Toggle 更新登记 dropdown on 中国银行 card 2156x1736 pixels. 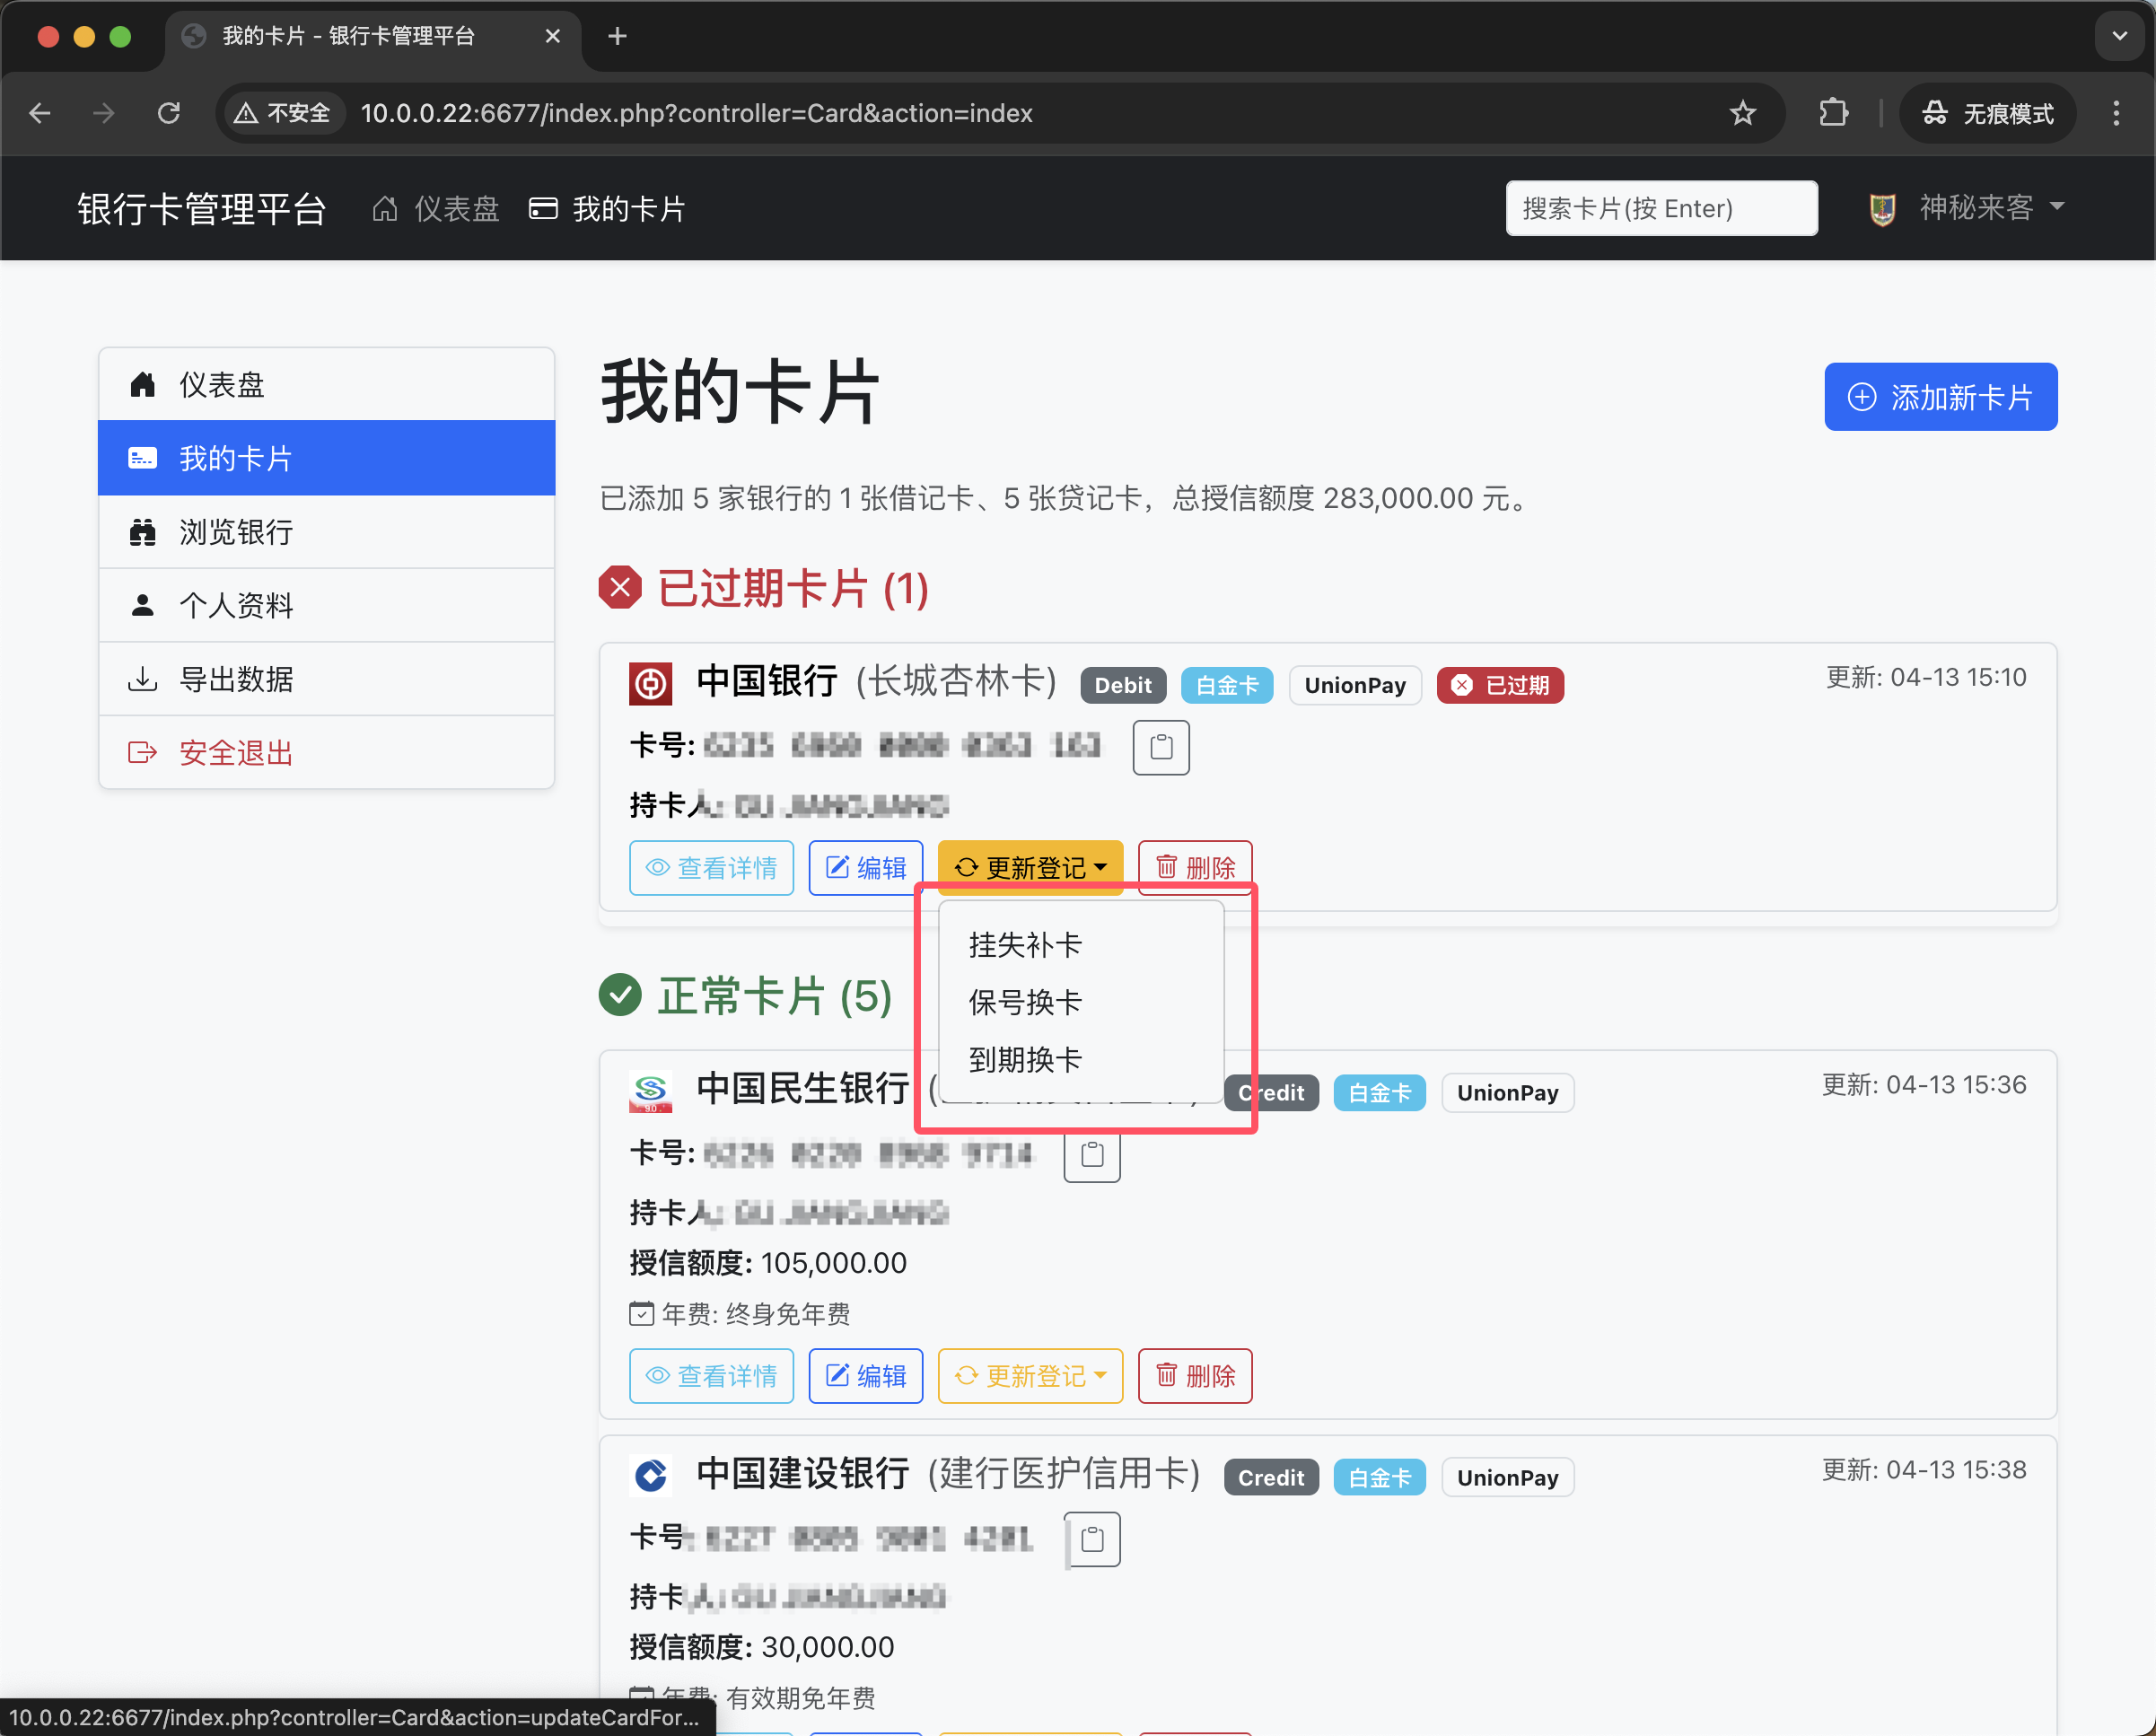point(1030,867)
